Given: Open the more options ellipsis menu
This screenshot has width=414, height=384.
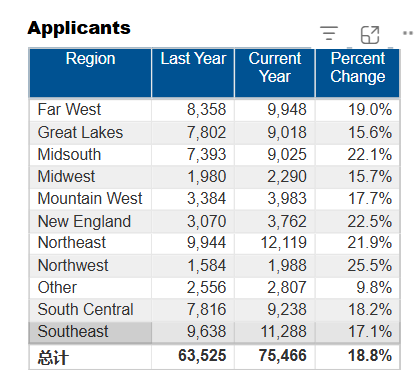Looking at the screenshot, I should click(408, 33).
